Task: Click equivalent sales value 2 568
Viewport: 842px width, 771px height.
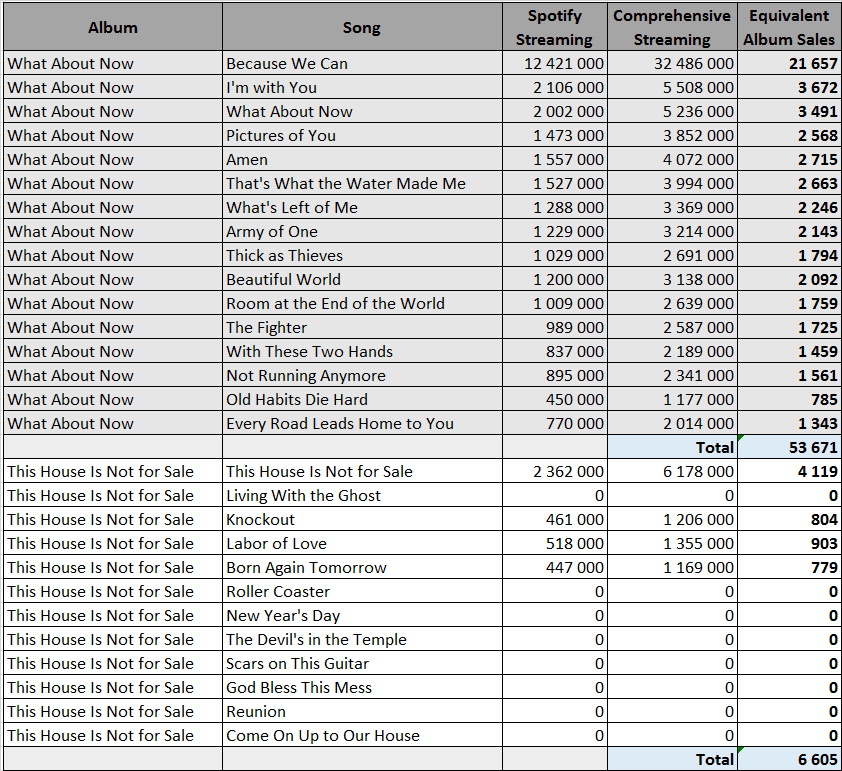Action: pos(789,135)
